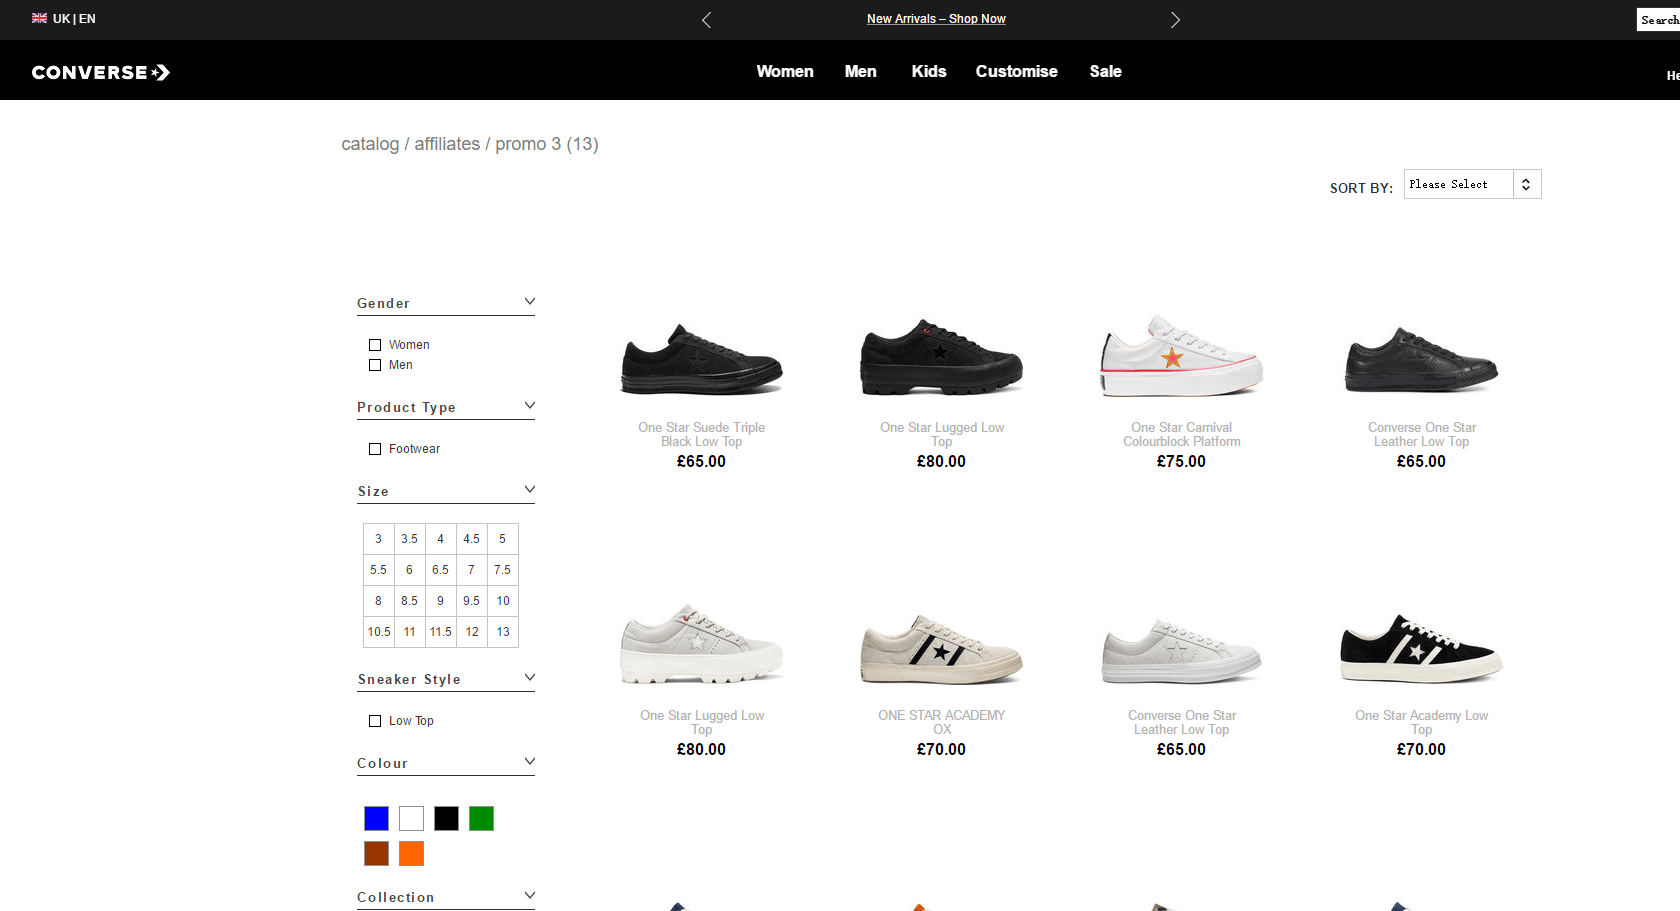The height and width of the screenshot is (911, 1680).
Task: Open the Men menu
Action: [860, 71]
